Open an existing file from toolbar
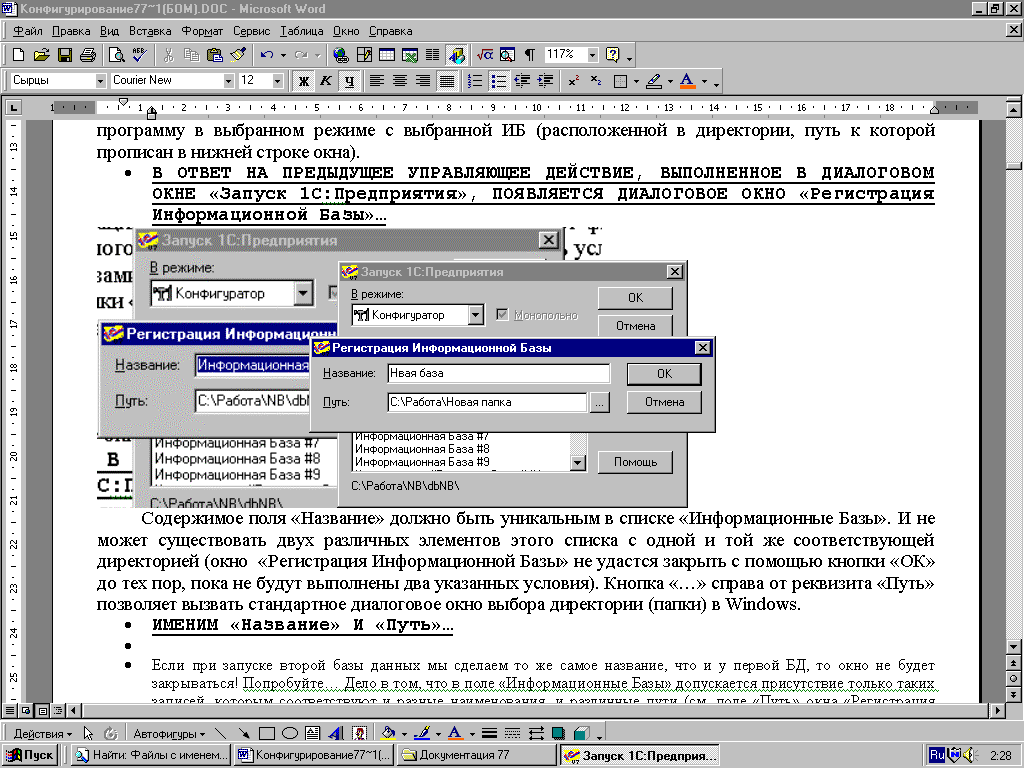Screen dimensions: 1024x768 tap(41, 55)
